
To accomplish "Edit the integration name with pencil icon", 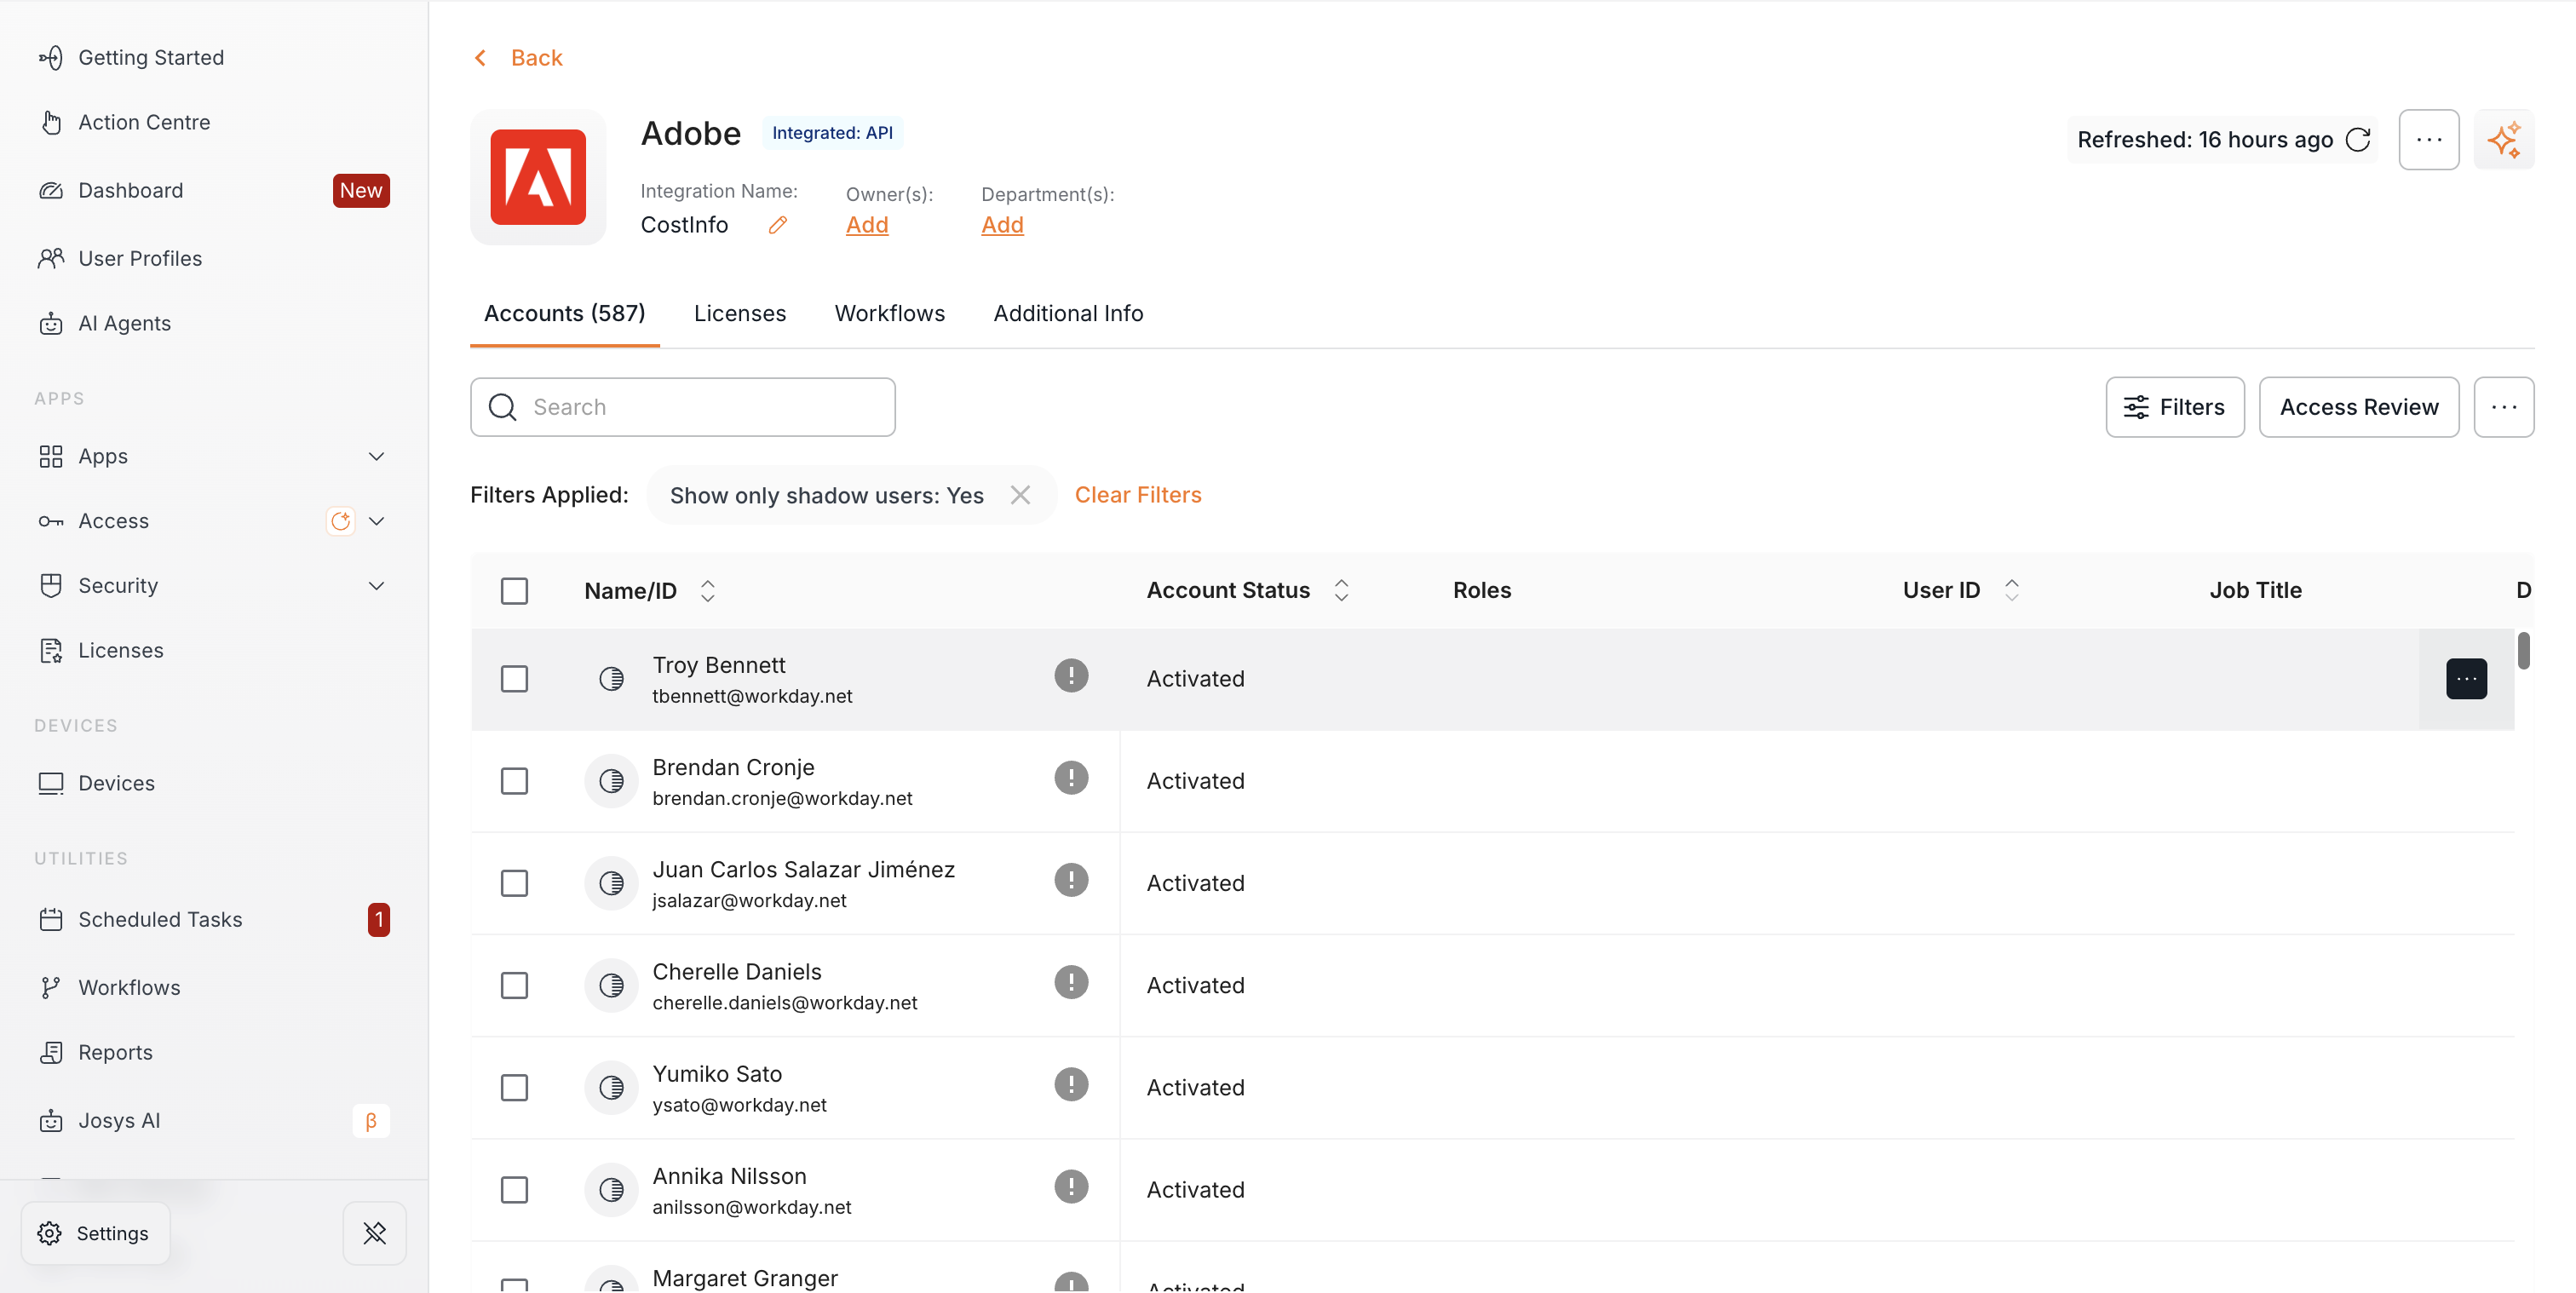I will [777, 225].
